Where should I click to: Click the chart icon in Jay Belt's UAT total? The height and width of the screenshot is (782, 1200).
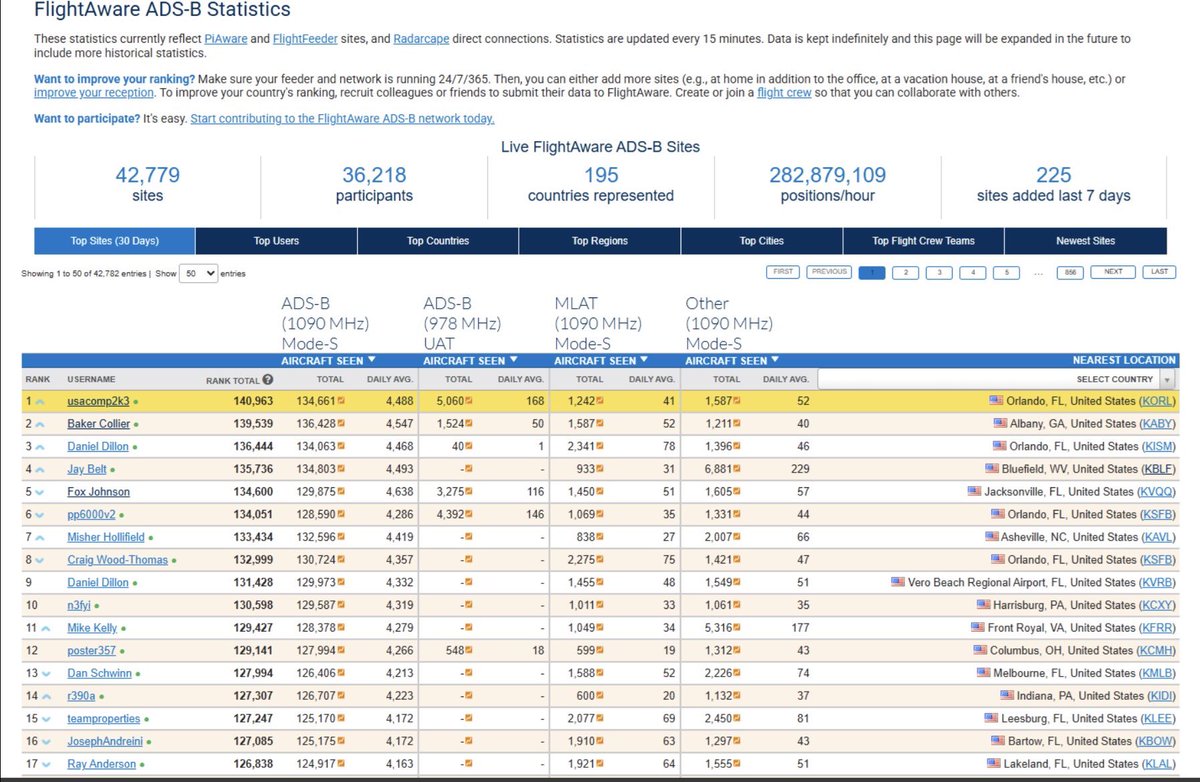click(x=469, y=469)
